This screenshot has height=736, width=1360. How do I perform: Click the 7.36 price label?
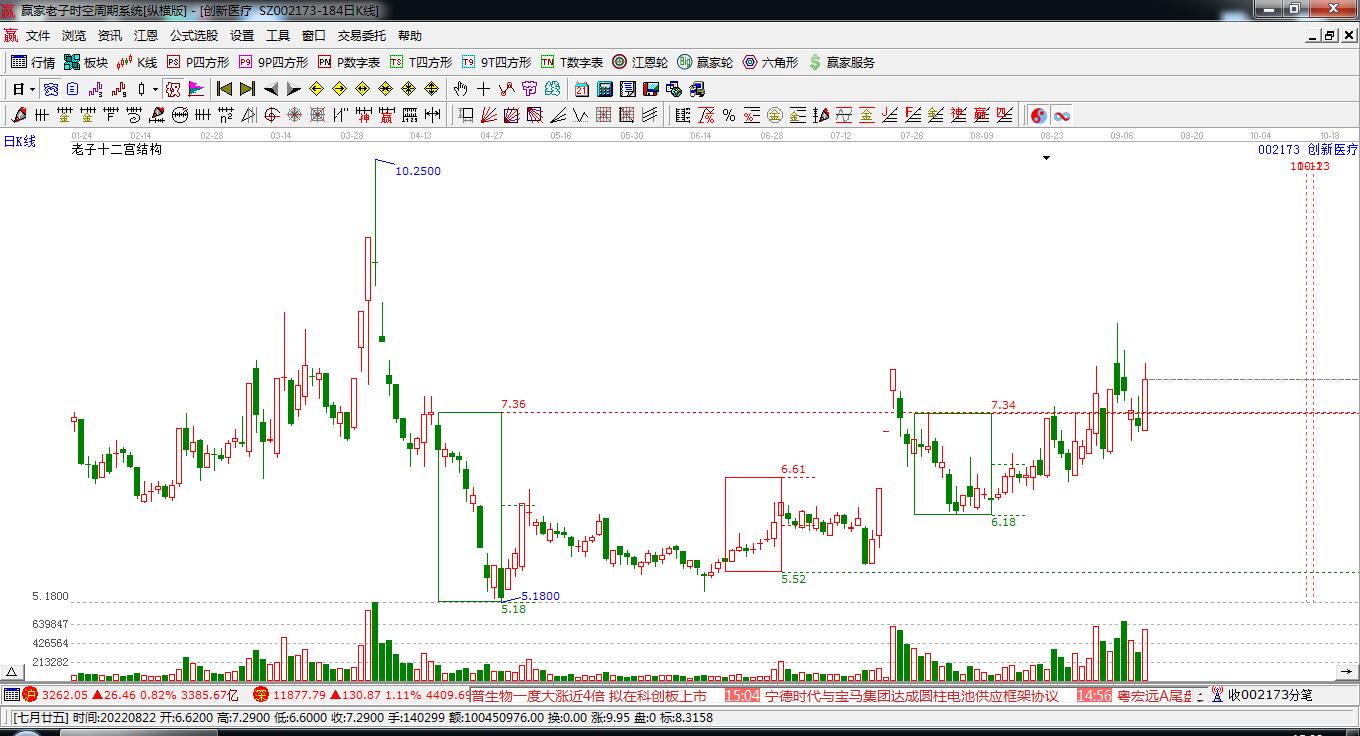[x=513, y=404]
